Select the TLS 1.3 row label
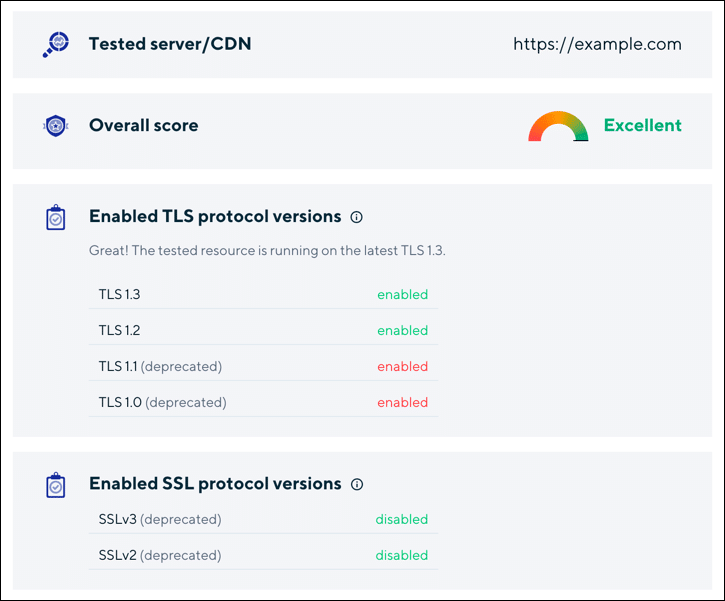 tap(119, 295)
